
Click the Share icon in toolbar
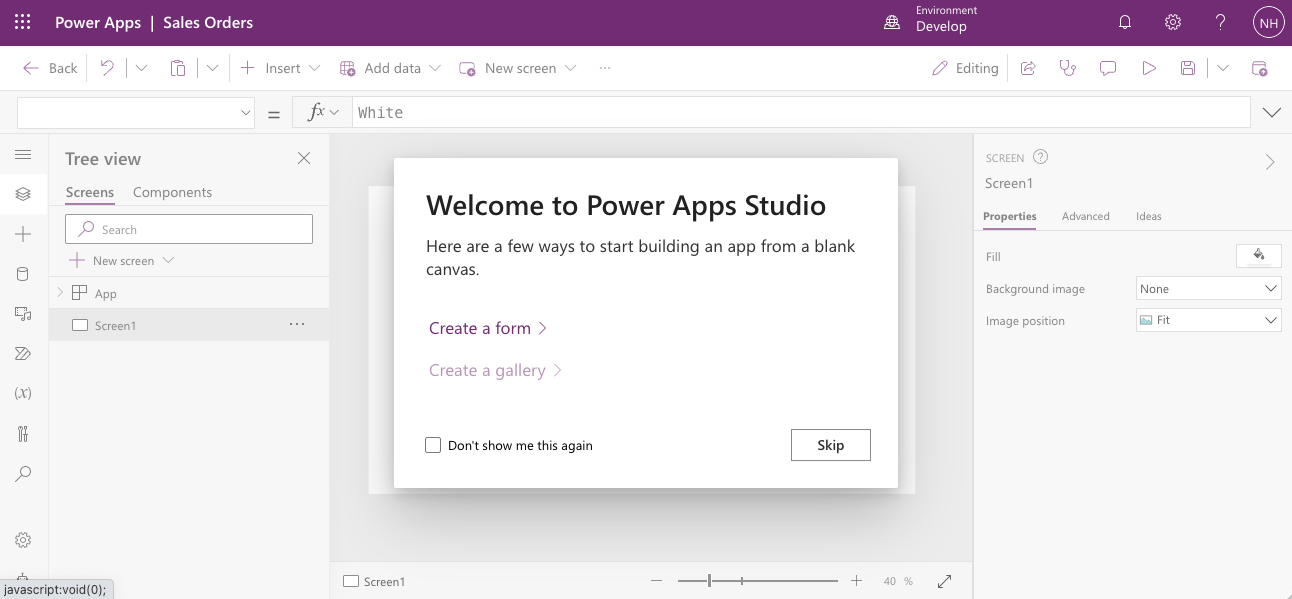click(x=1028, y=68)
